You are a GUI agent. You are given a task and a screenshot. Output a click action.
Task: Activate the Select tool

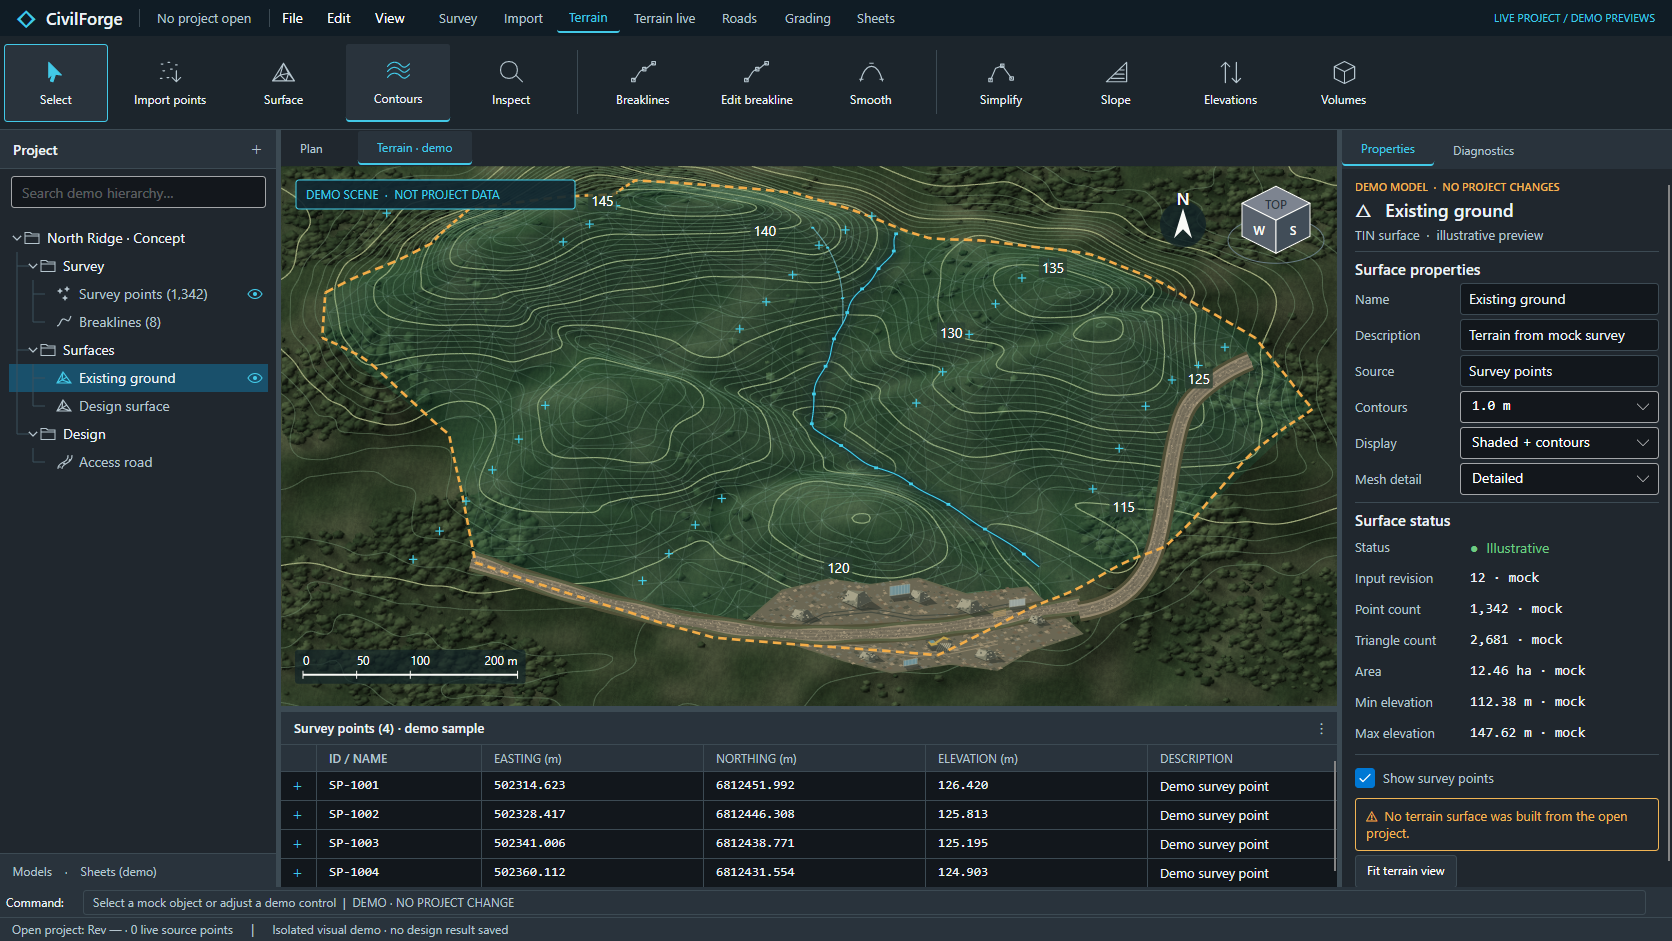pyautogui.click(x=56, y=83)
